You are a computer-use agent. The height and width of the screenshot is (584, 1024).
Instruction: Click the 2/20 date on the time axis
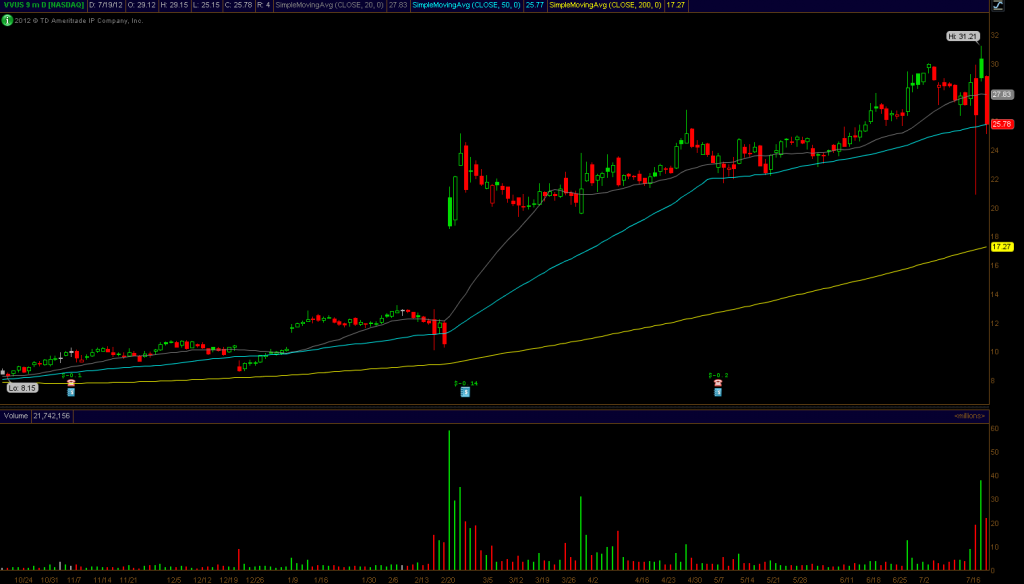coord(449,579)
